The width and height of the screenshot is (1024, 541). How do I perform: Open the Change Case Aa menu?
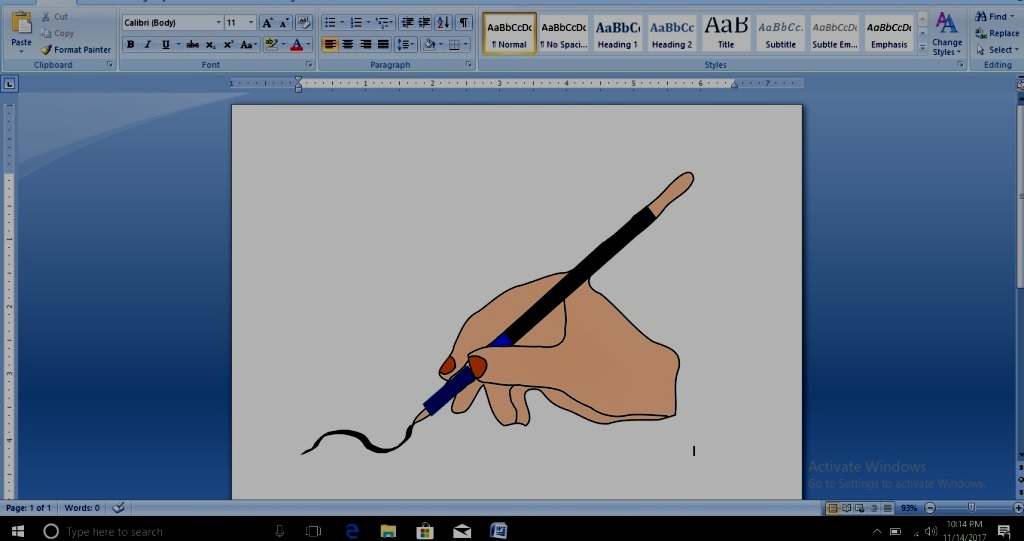click(x=248, y=44)
